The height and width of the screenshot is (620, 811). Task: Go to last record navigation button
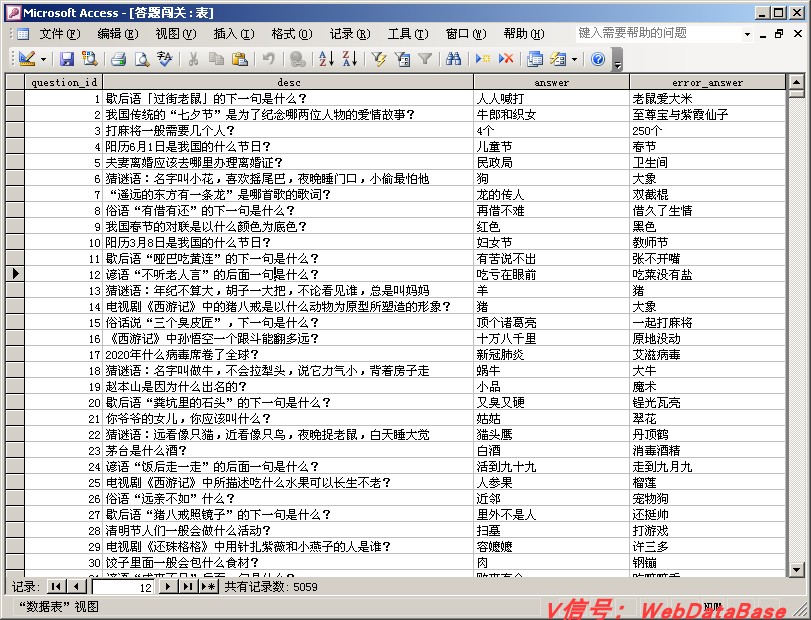[x=188, y=586]
